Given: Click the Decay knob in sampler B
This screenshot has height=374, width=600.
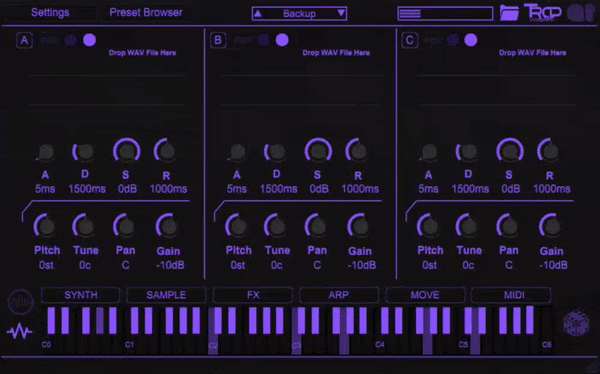Looking at the screenshot, I should 276,152.
